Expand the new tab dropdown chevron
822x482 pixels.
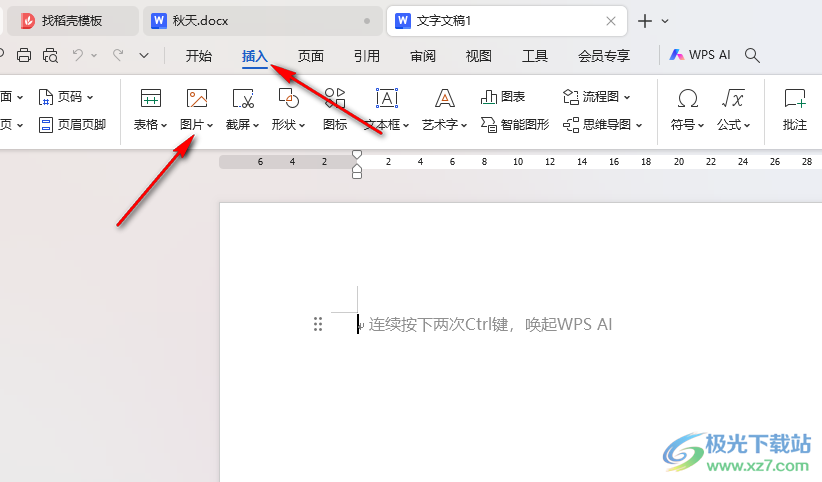coord(665,21)
